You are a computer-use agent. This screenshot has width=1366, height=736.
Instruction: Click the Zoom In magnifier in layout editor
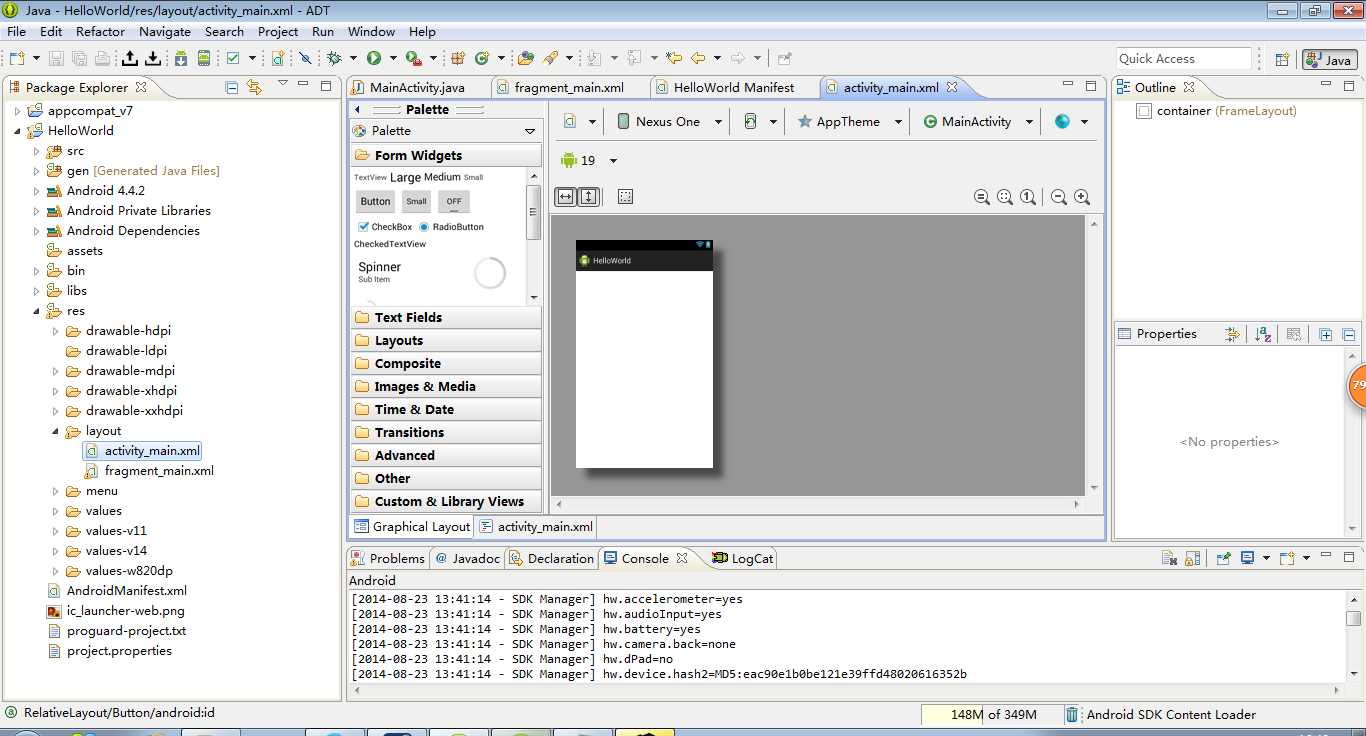1082,197
